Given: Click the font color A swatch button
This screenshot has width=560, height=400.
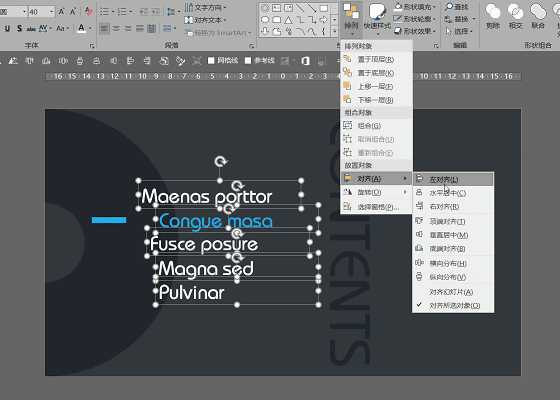Looking at the screenshot, I should tap(81, 28).
